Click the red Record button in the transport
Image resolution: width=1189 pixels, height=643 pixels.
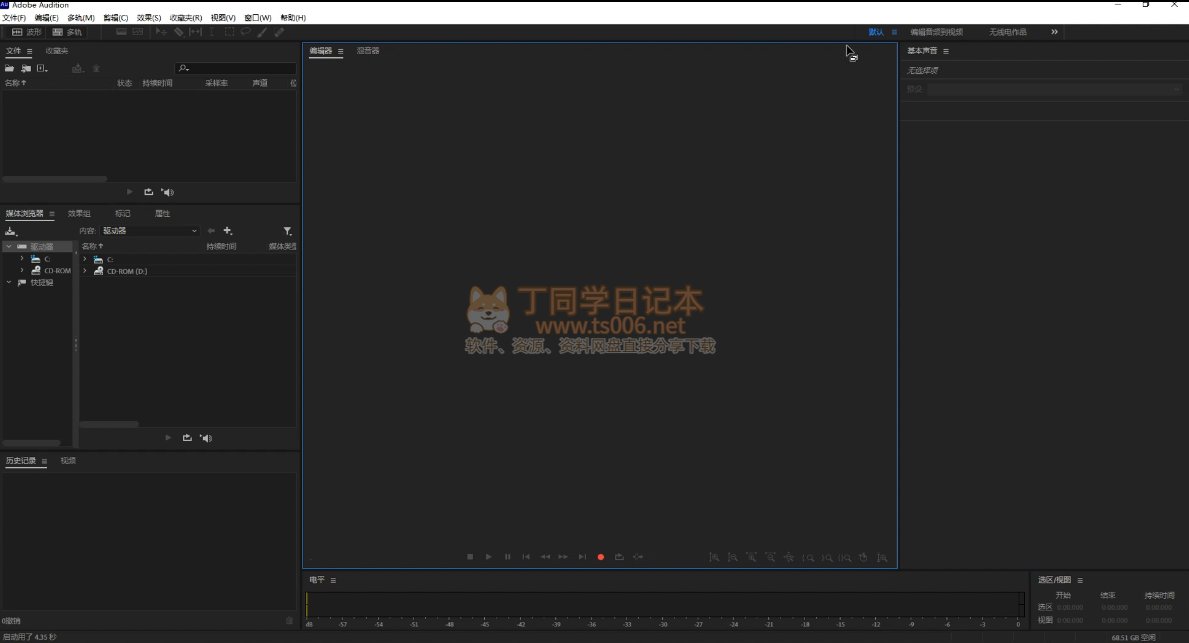click(x=601, y=557)
